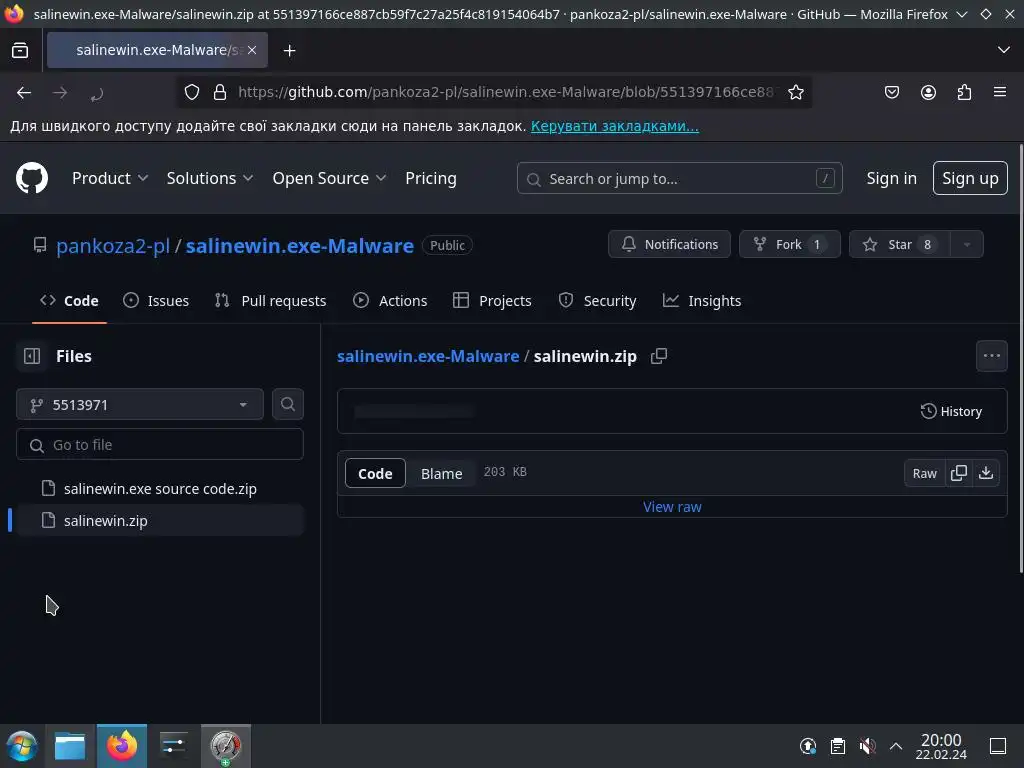Screen dimensions: 1024x768
Task: Select the Blame view toggle
Action: point(441,473)
